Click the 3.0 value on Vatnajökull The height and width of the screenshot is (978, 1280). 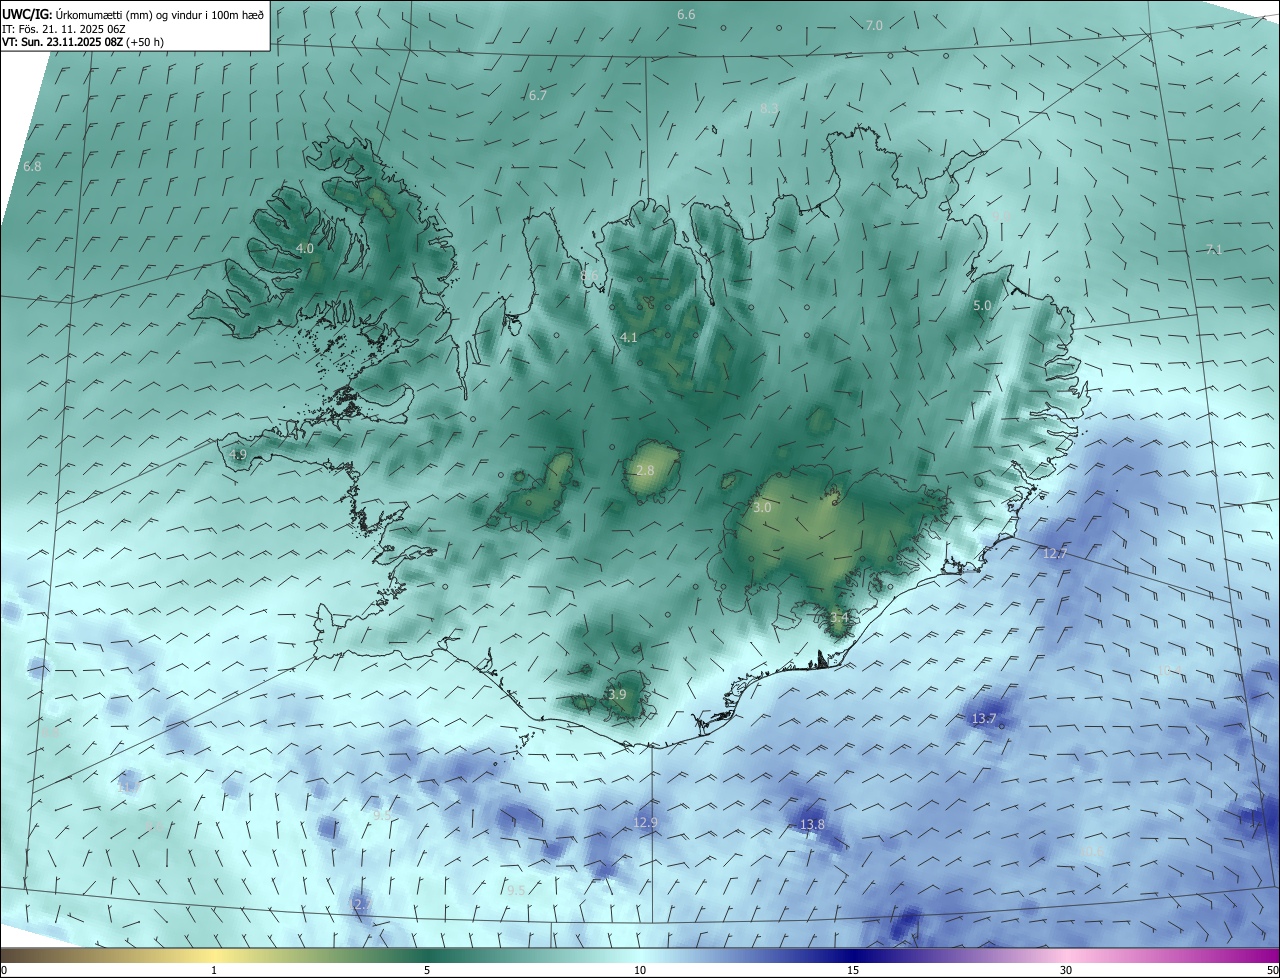[x=762, y=508]
